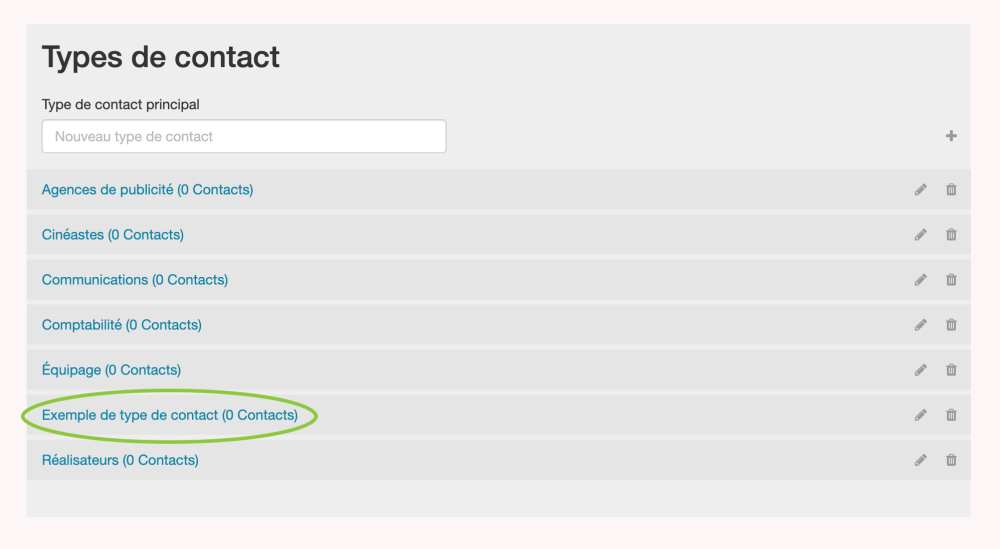
Task: Delete the Agences de publicité contact type
Action: pyautogui.click(x=951, y=190)
